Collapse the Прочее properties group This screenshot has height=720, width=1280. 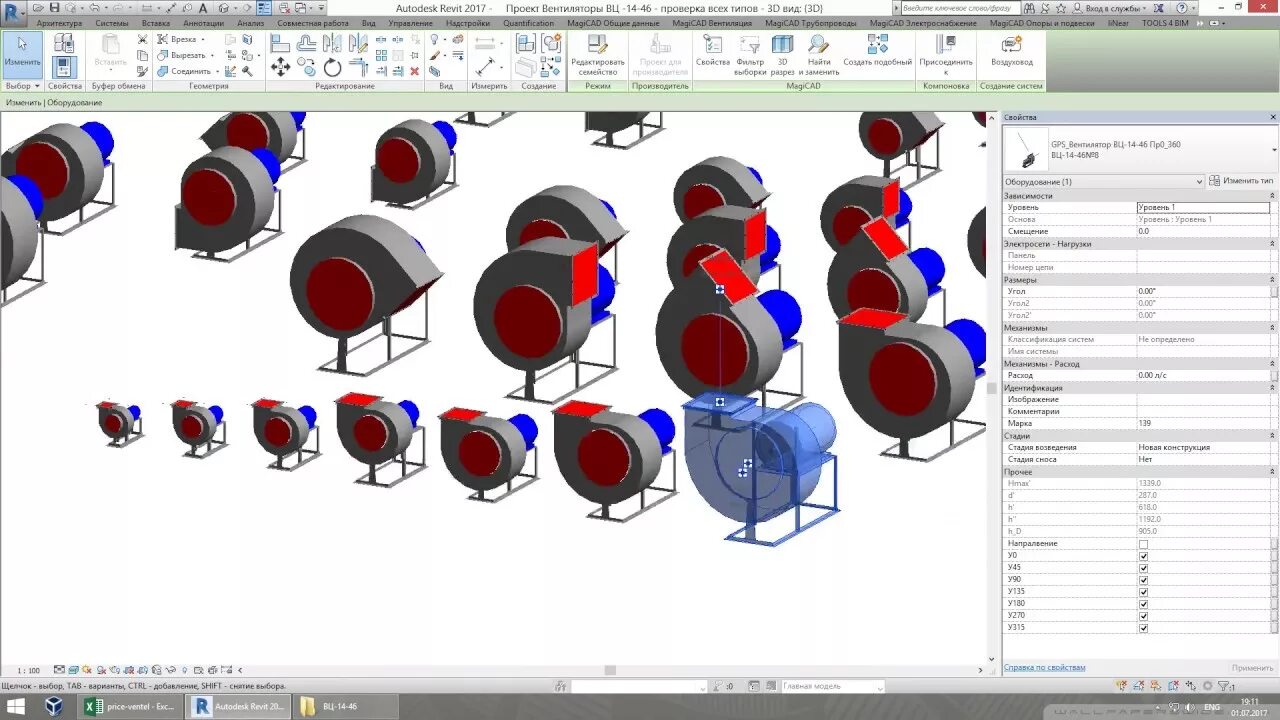[x=1272, y=472]
